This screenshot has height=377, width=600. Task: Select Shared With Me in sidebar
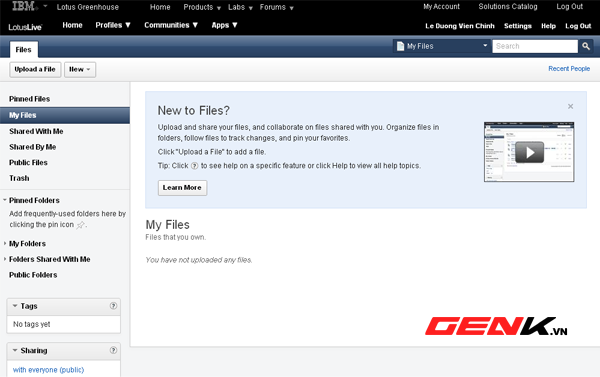[36, 131]
